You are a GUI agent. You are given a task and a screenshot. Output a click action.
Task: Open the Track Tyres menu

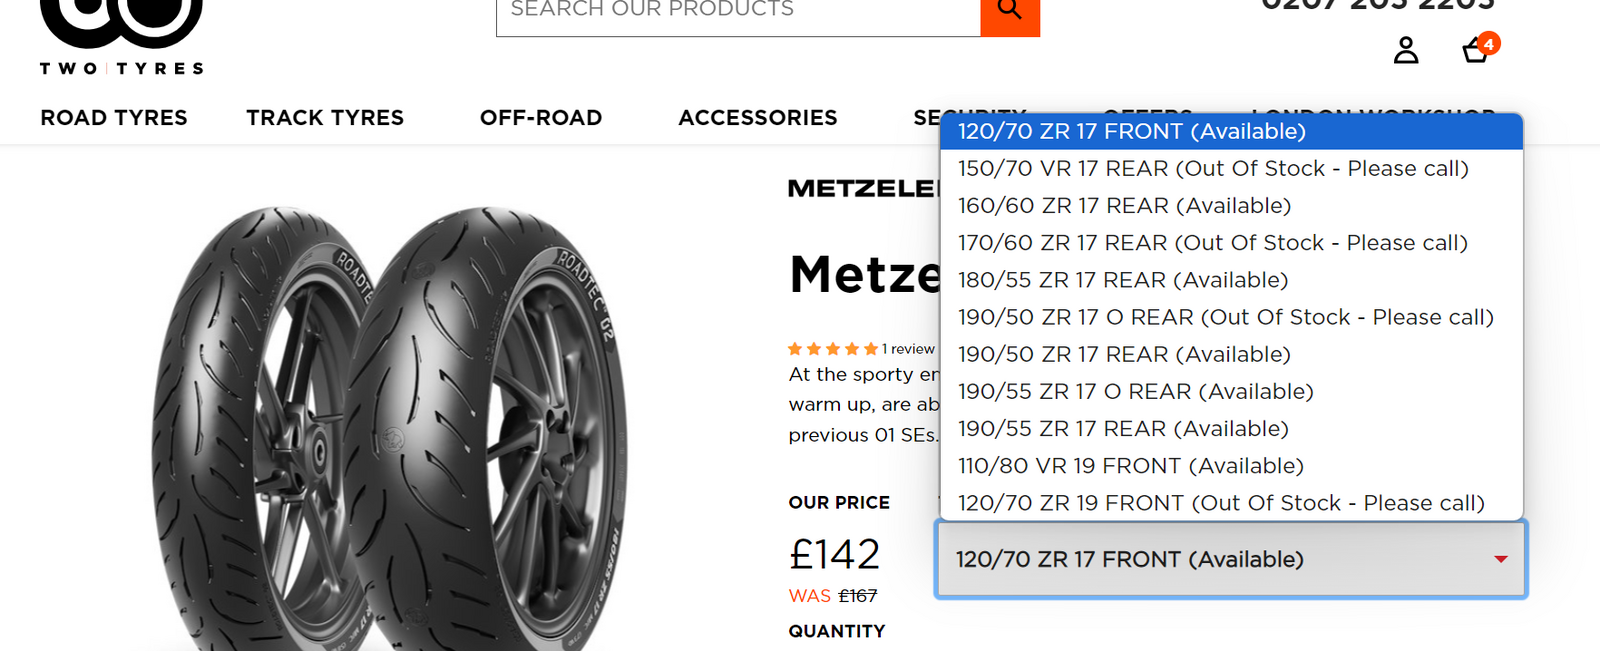[325, 118]
